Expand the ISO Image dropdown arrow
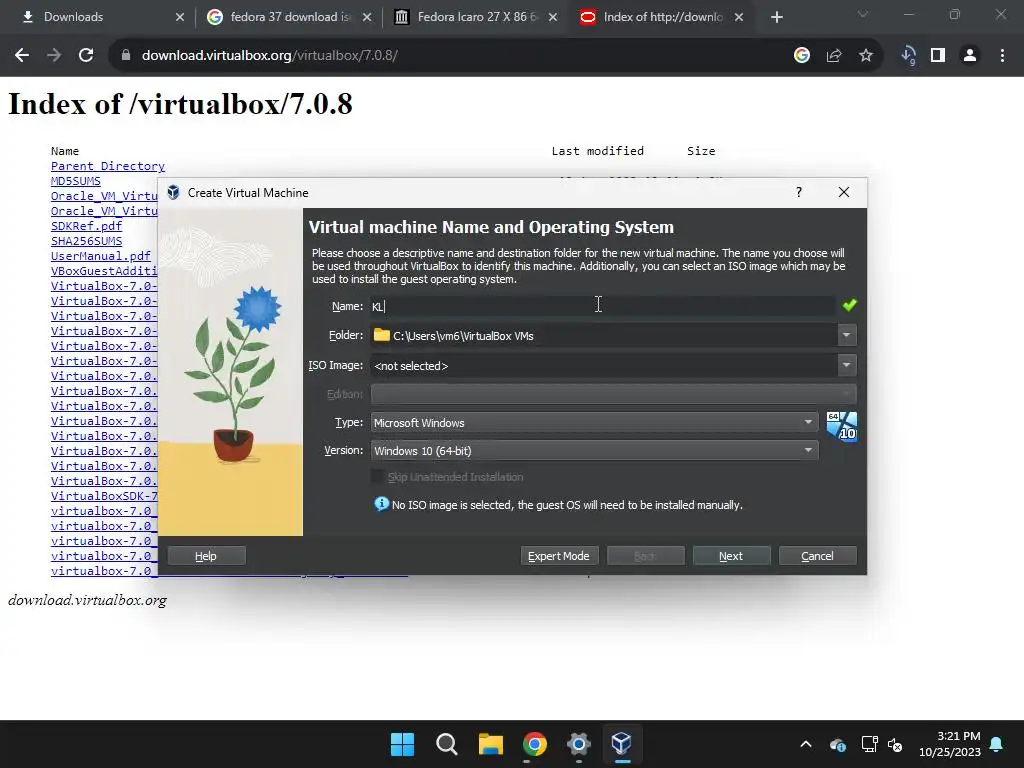 pos(846,365)
